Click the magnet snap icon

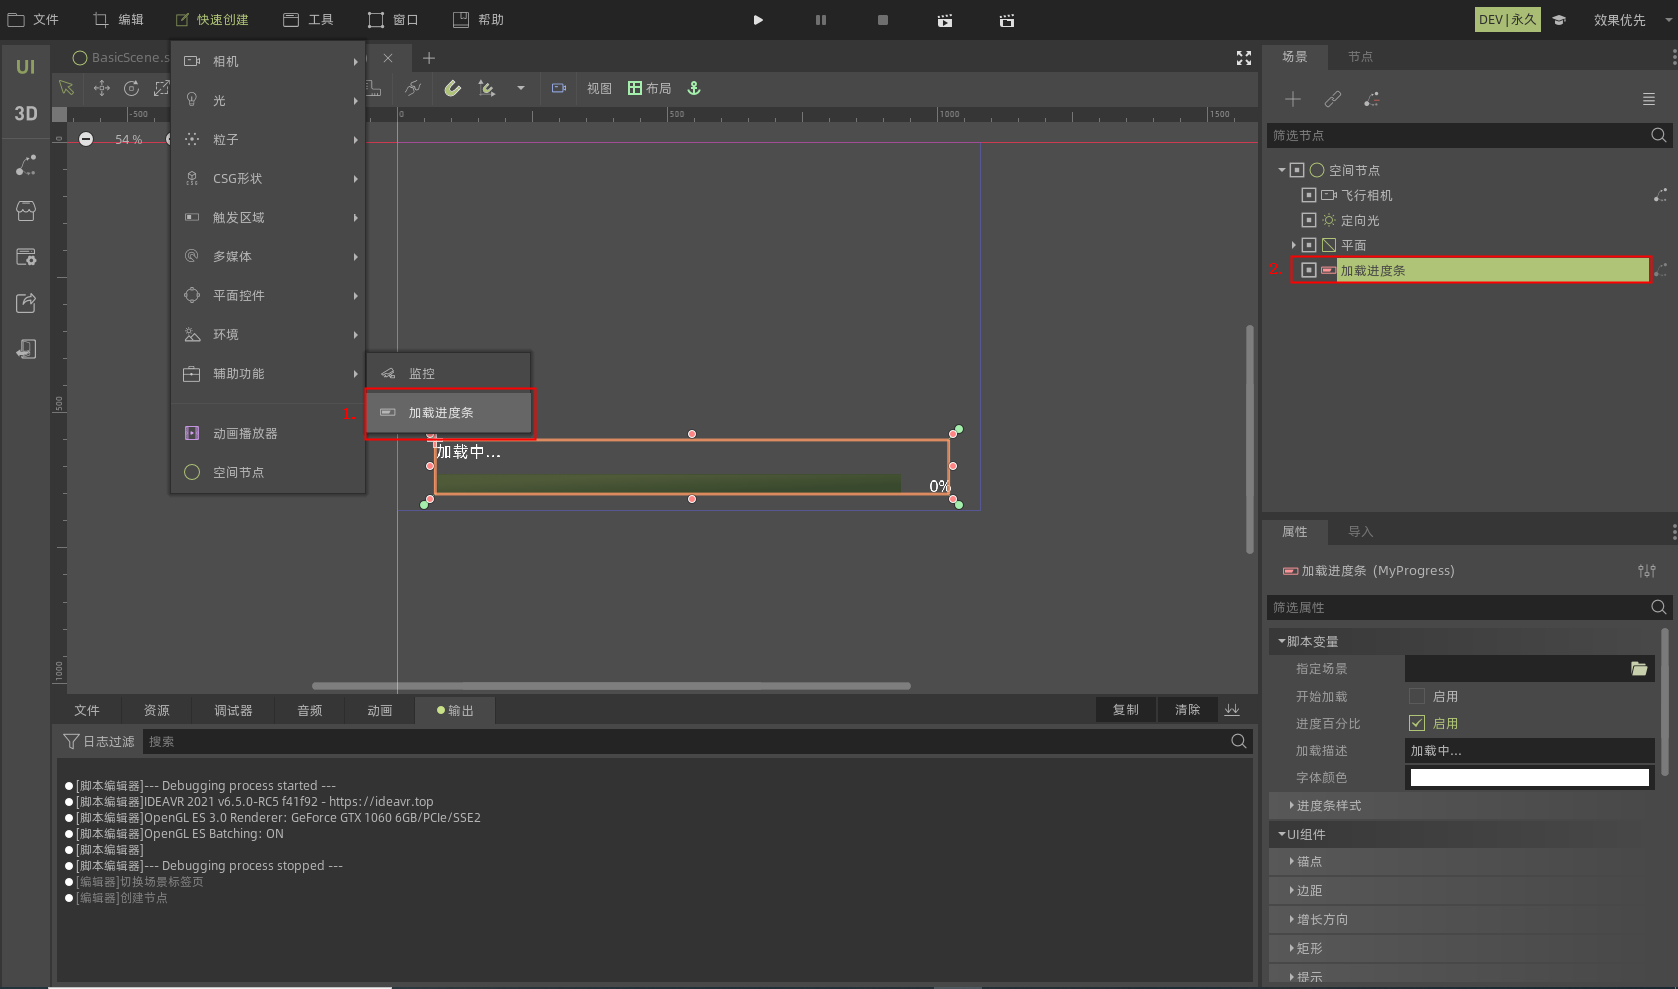[452, 88]
